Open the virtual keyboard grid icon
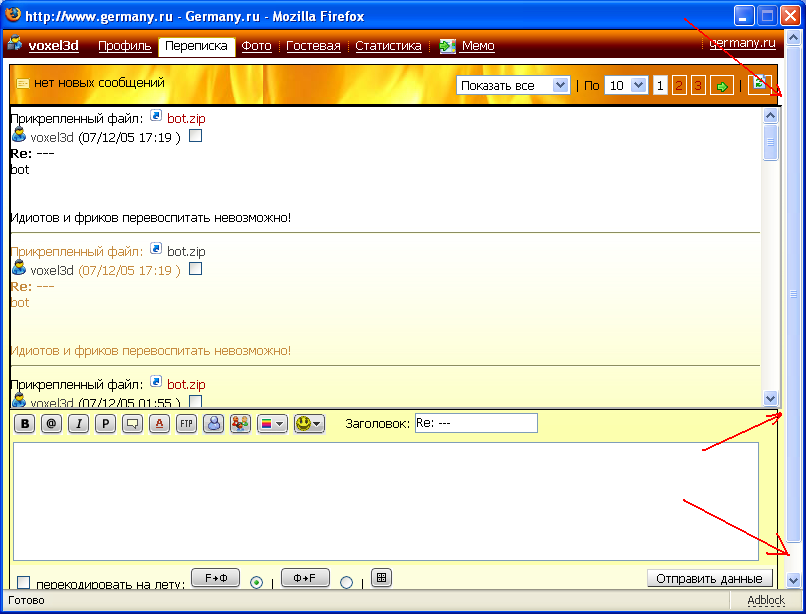Viewport: 806px width, 614px height. [x=381, y=577]
